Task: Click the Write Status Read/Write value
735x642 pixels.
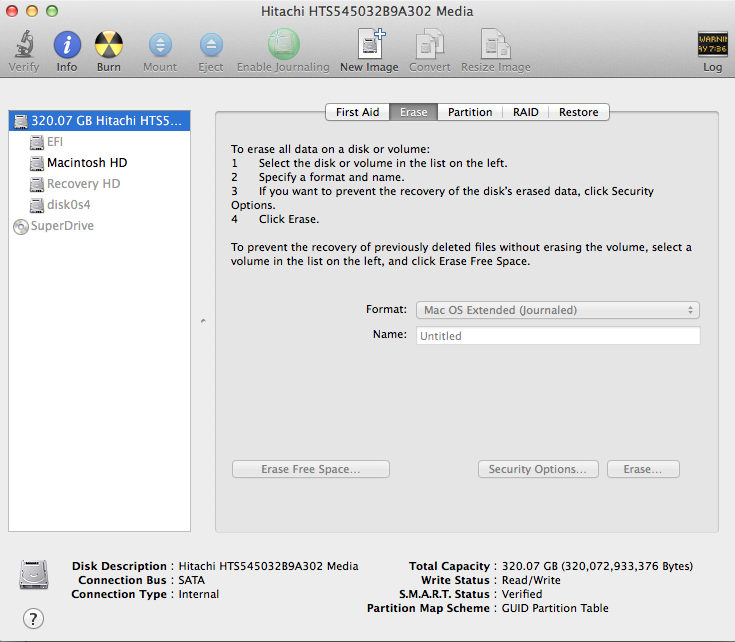Action: tap(531, 580)
